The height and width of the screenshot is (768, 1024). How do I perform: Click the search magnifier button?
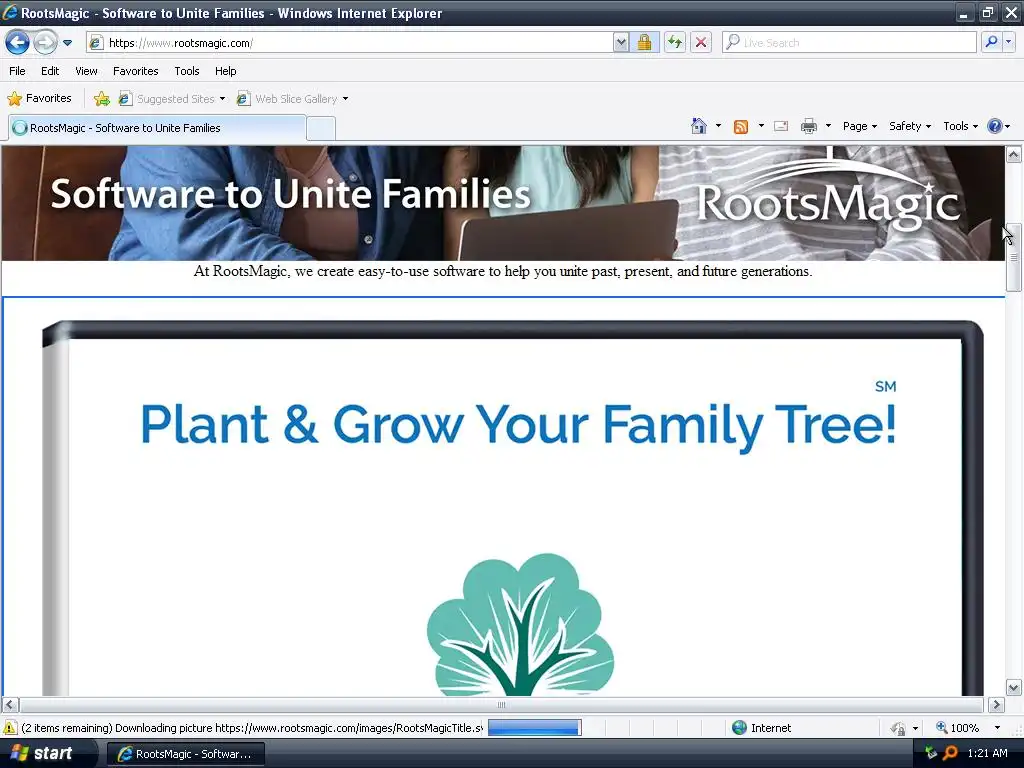[x=991, y=43]
